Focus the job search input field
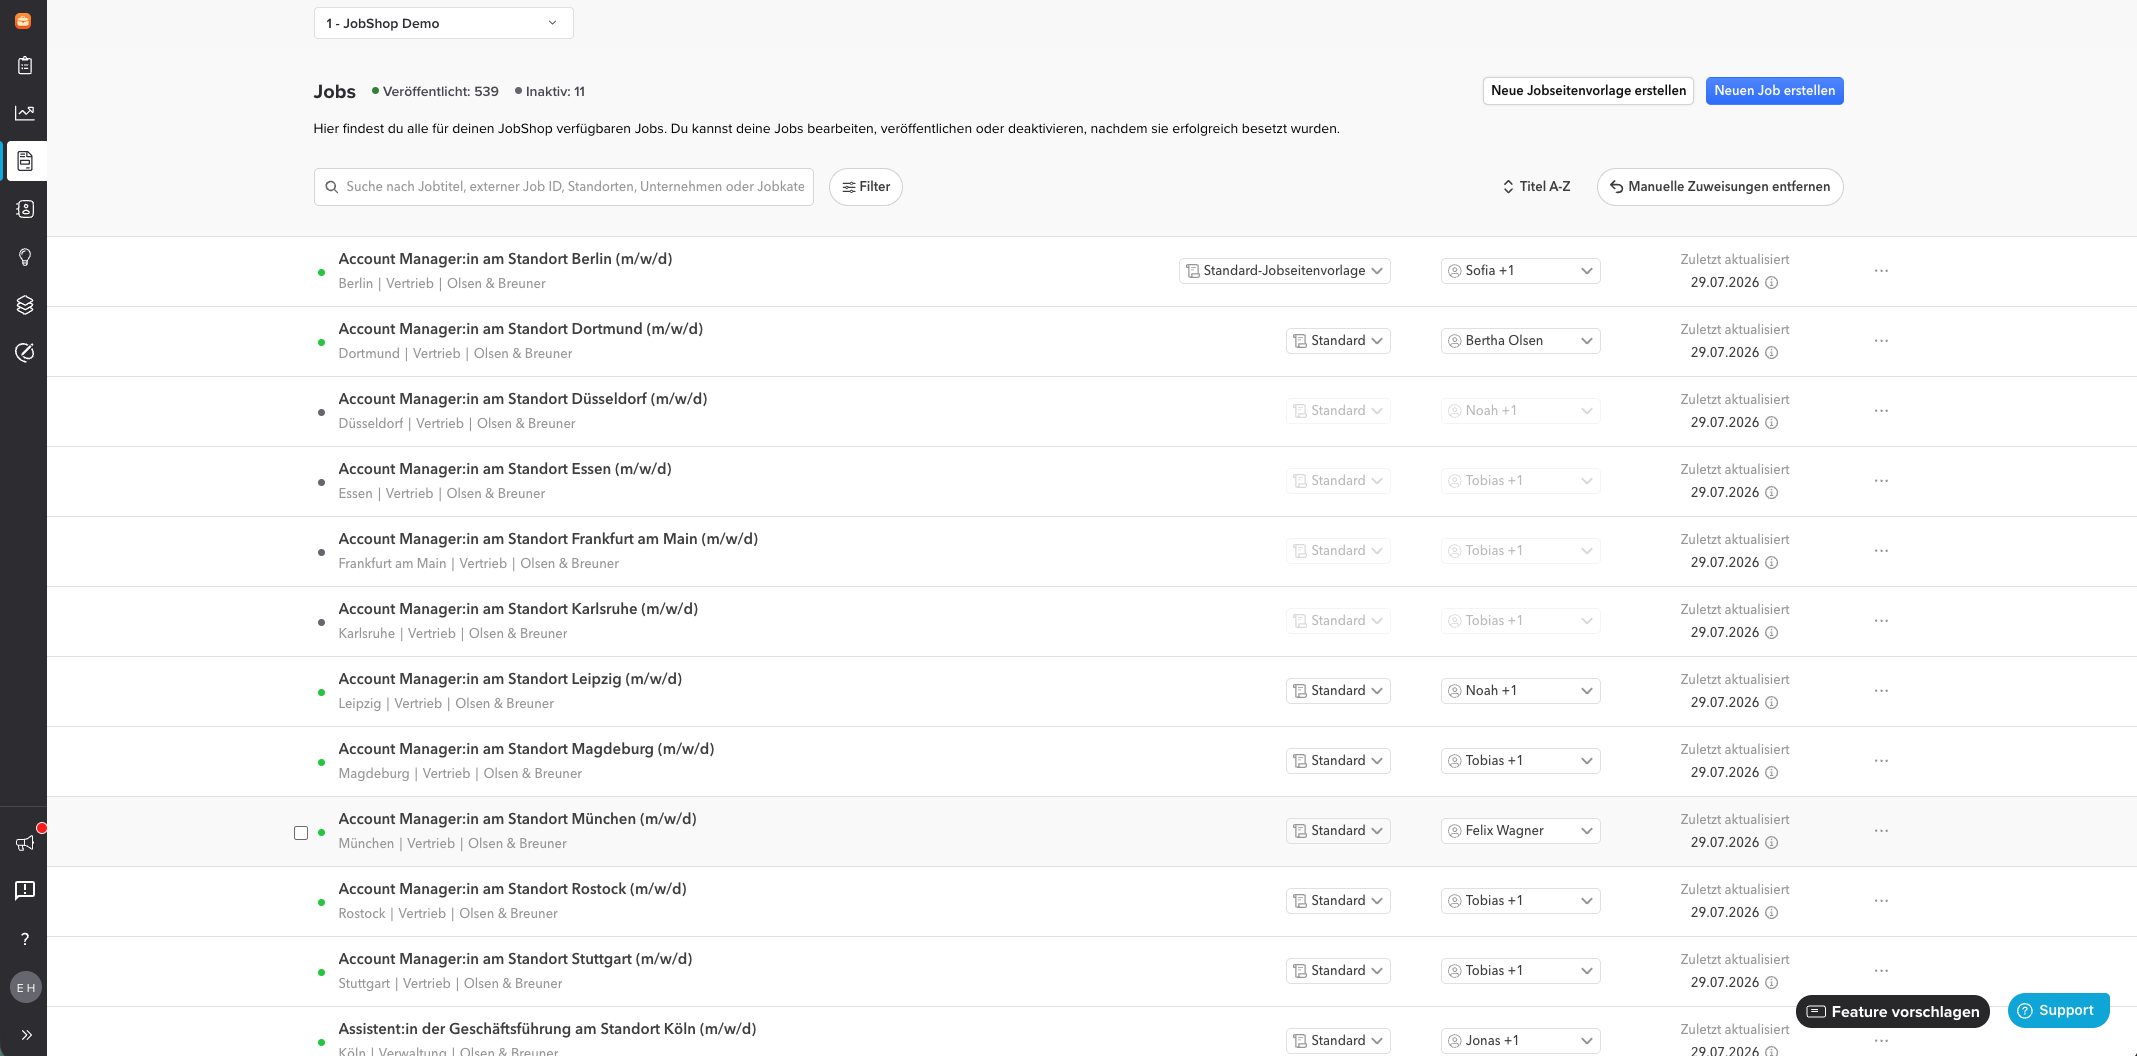 (564, 187)
